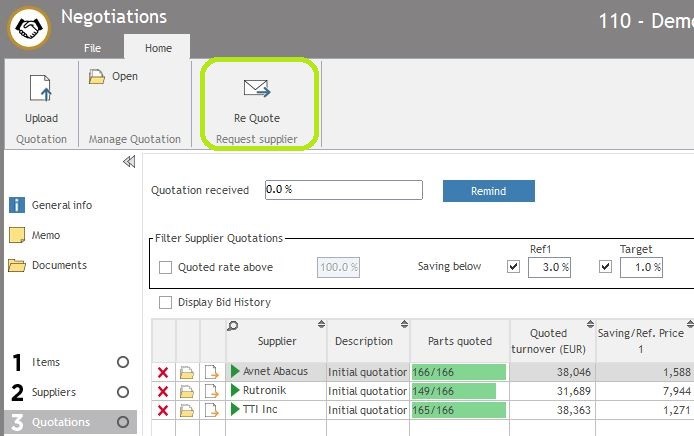Delete the Avnet Abacus quotation row
This screenshot has width=694, height=436.
coord(163,372)
